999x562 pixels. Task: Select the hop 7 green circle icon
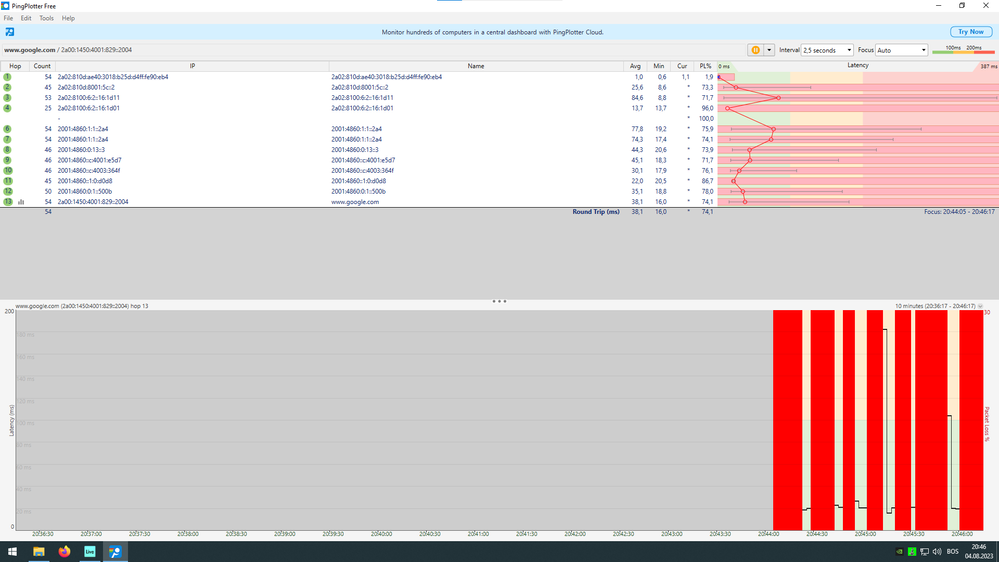pos(8,140)
